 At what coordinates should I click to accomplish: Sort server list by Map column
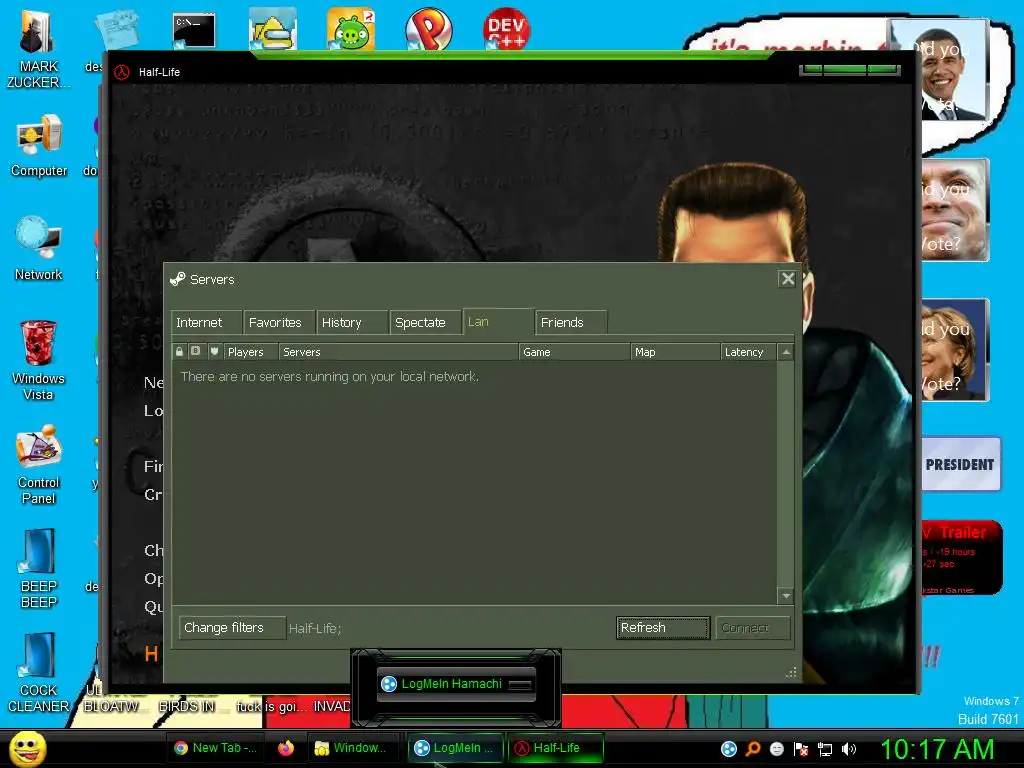tap(676, 352)
